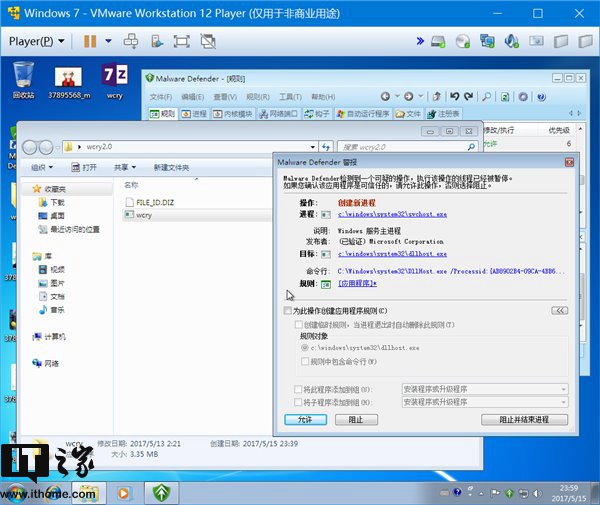Click the VMware fullscreen mode icon
Screen dimensions: 600x505
(181, 41)
